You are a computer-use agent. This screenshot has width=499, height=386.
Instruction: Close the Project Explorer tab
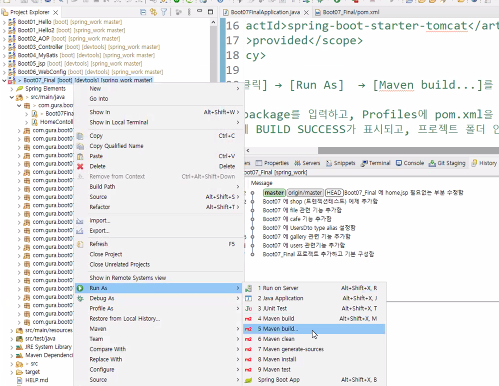56,12
